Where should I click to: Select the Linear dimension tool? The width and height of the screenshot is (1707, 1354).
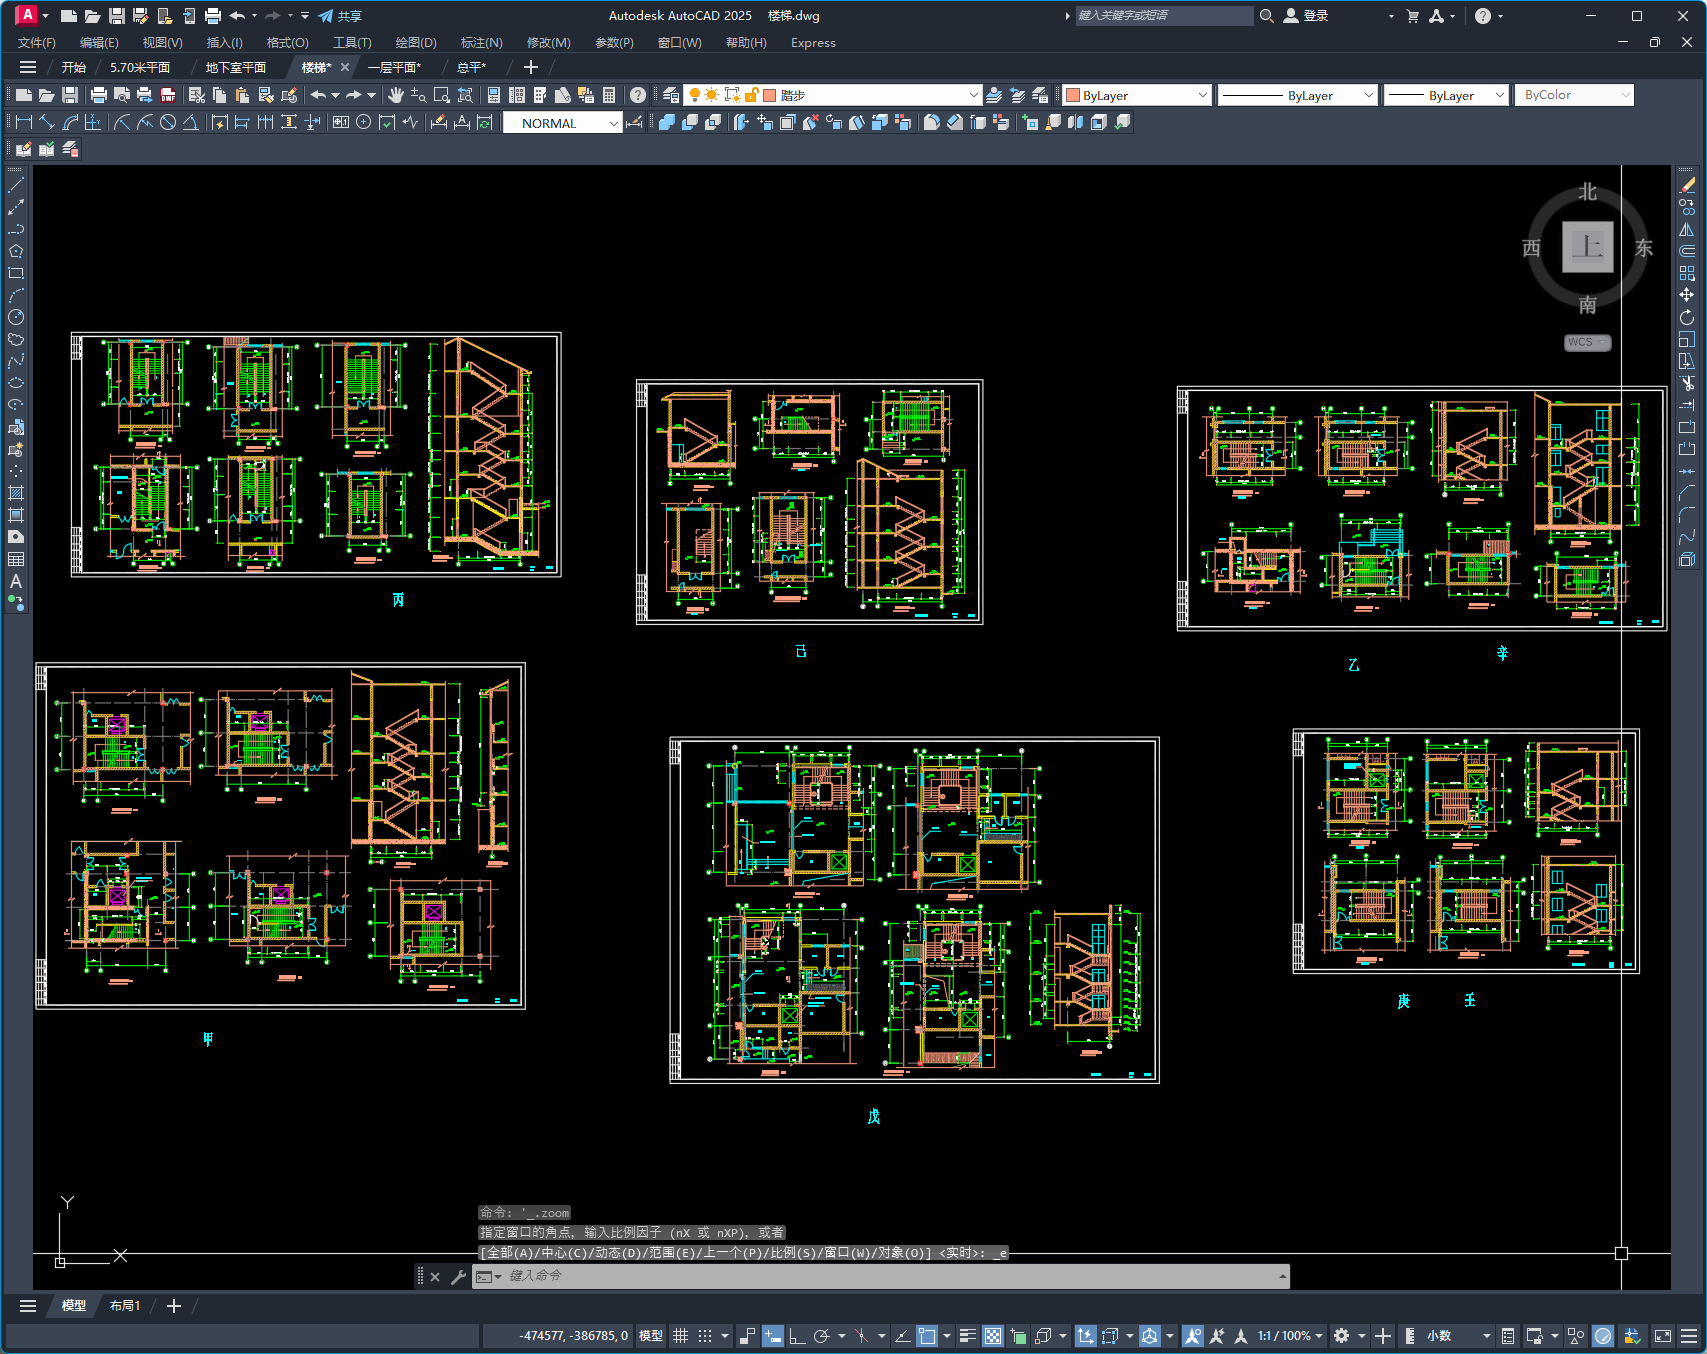coord(24,122)
